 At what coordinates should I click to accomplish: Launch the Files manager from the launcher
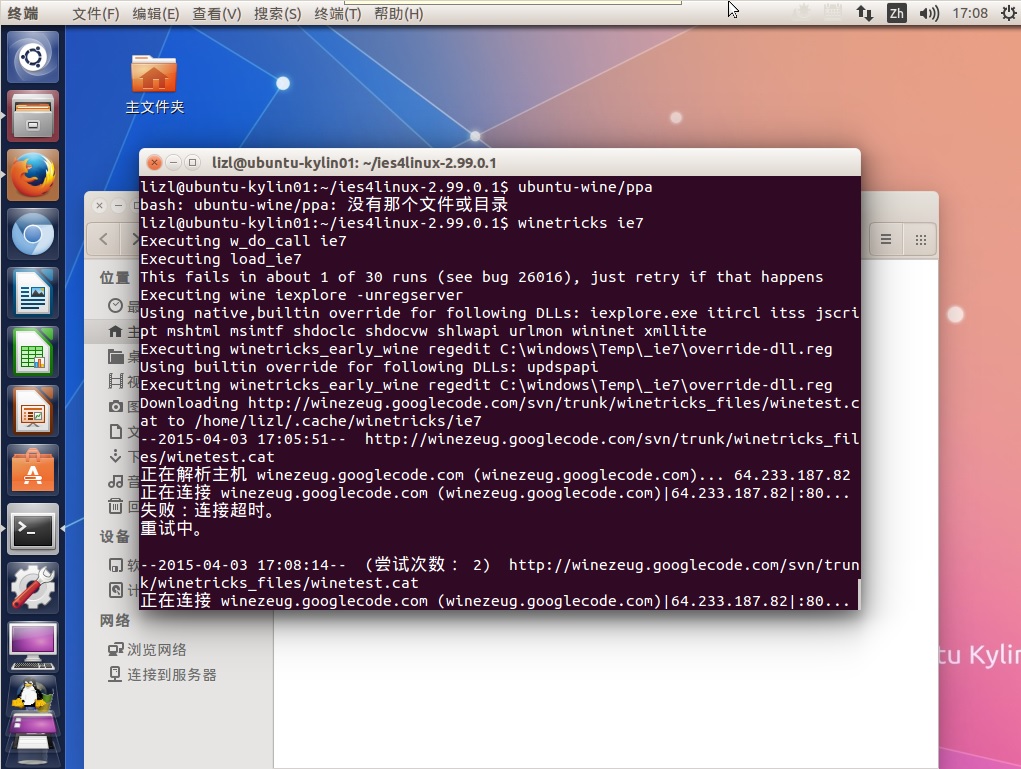click(33, 117)
